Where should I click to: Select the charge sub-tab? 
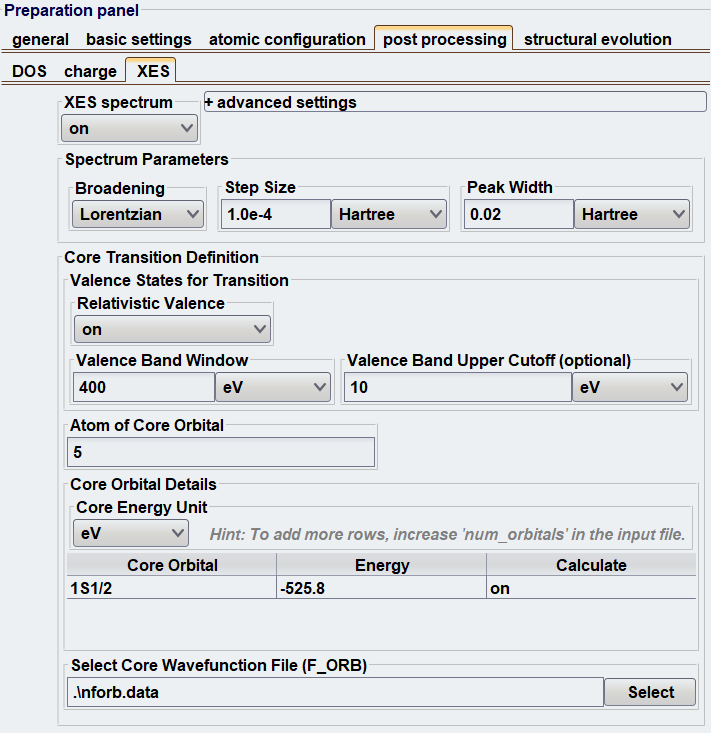tap(90, 71)
